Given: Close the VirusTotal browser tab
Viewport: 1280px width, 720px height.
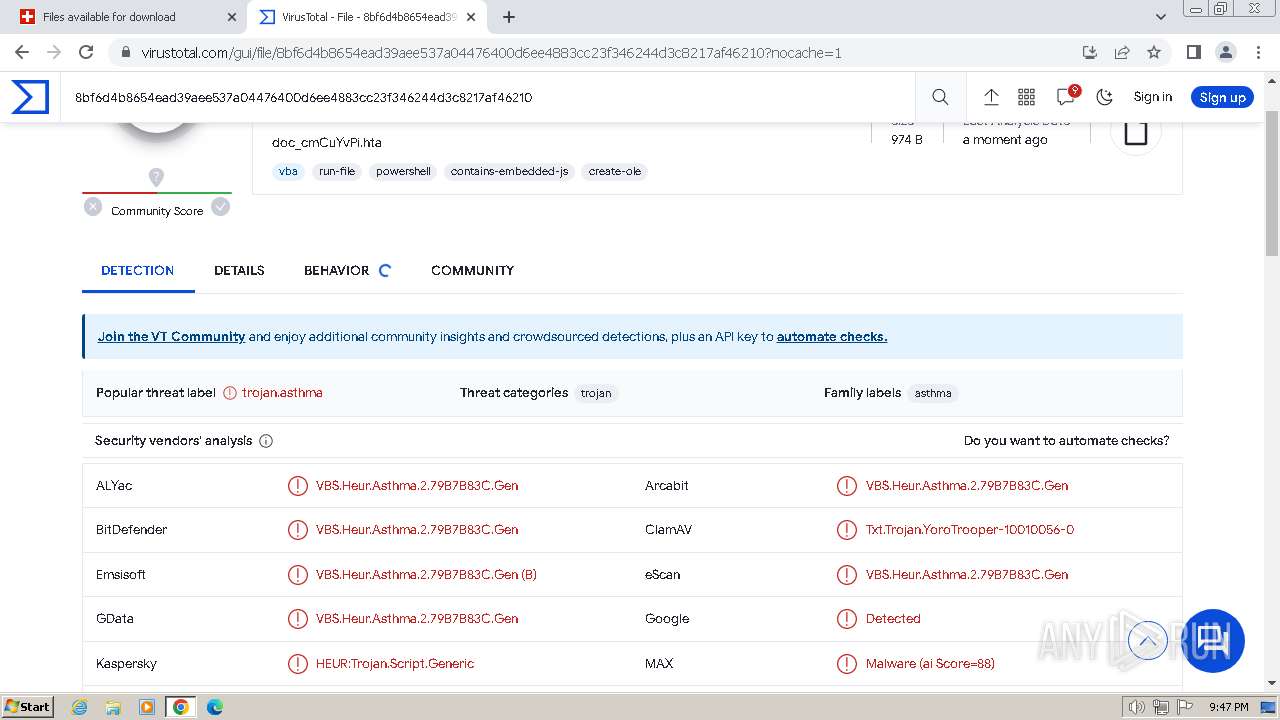Looking at the screenshot, I should click(x=471, y=17).
